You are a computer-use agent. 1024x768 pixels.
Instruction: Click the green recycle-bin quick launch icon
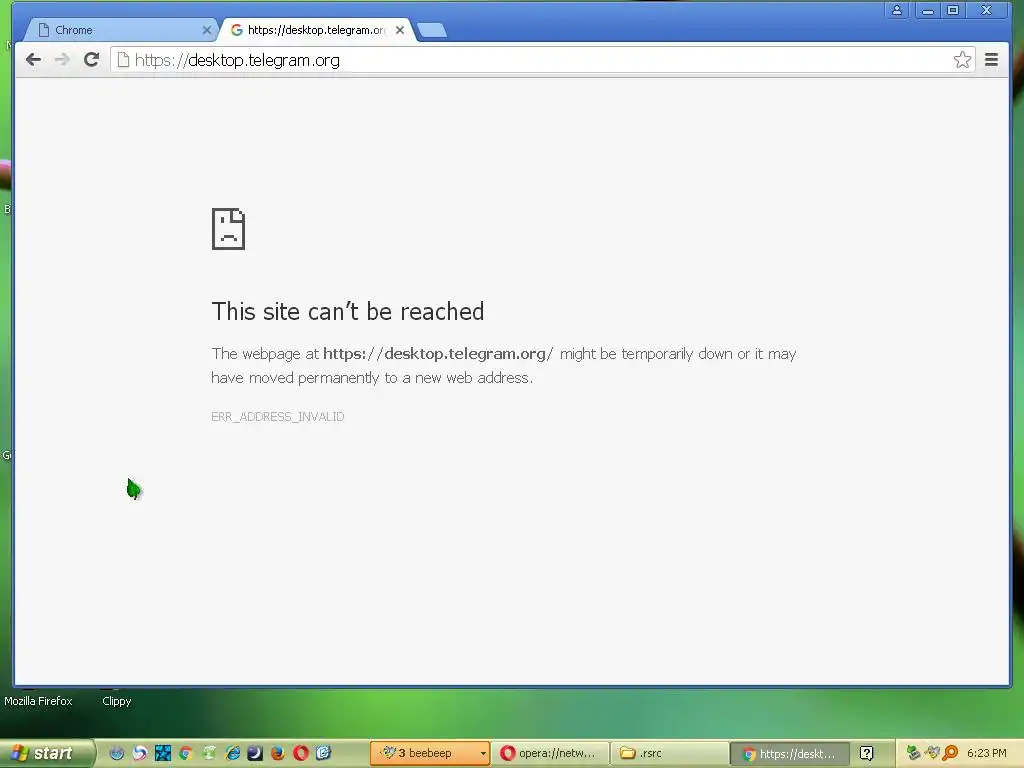[209, 753]
